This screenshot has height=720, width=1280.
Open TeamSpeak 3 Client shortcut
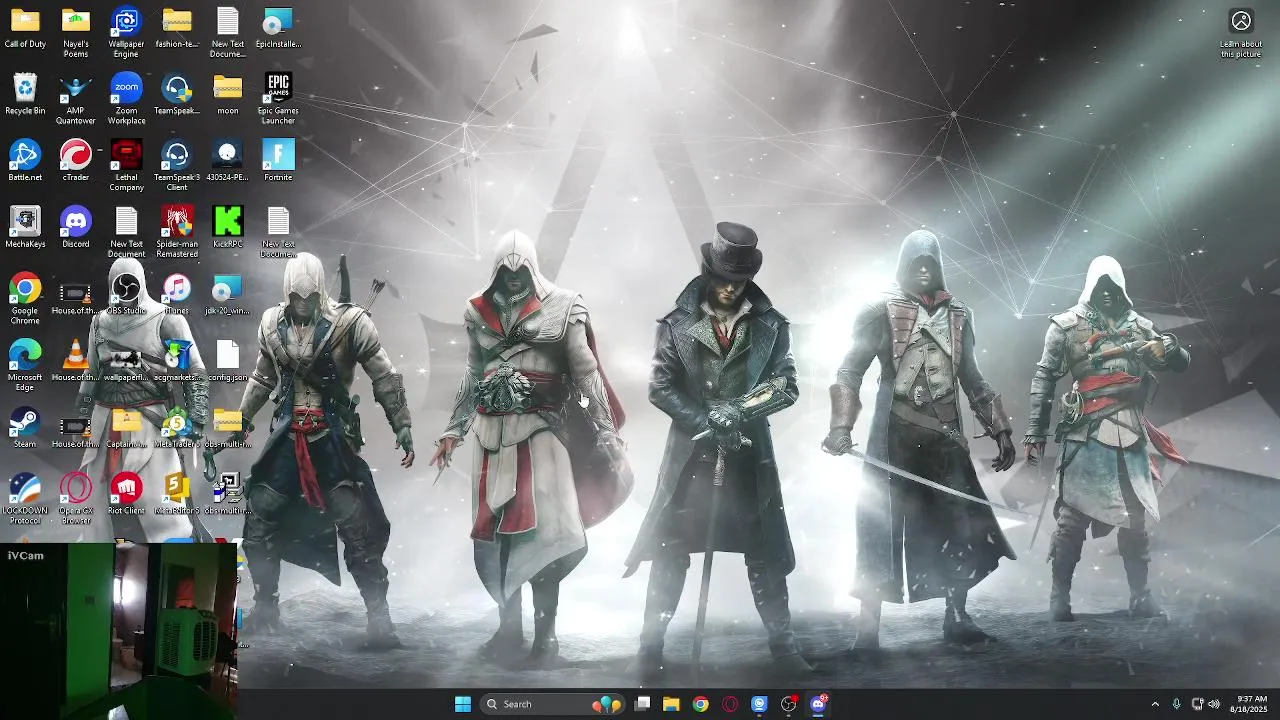177,166
